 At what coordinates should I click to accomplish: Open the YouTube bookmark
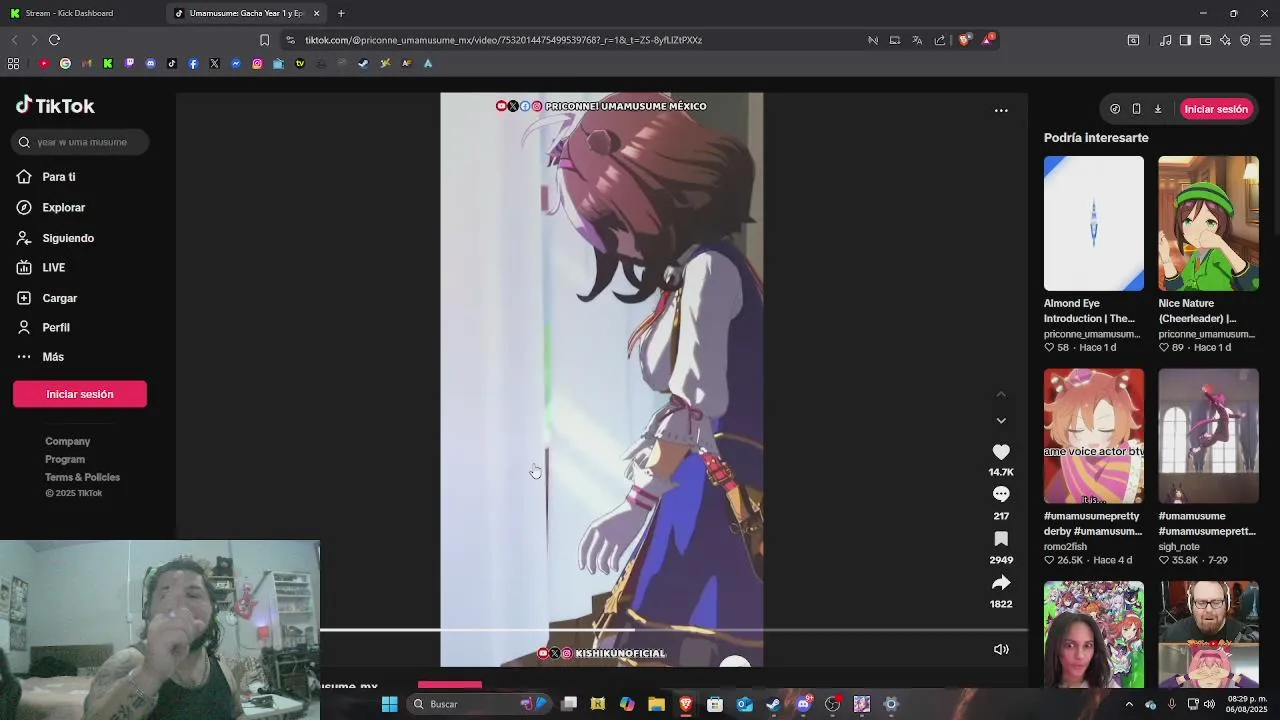pyautogui.click(x=44, y=63)
